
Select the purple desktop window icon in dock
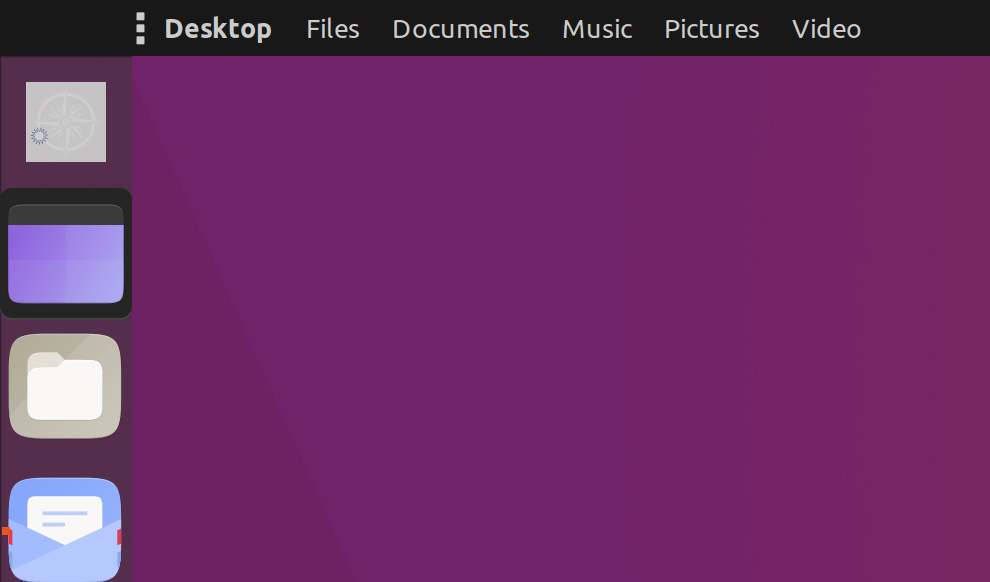[x=66, y=253]
